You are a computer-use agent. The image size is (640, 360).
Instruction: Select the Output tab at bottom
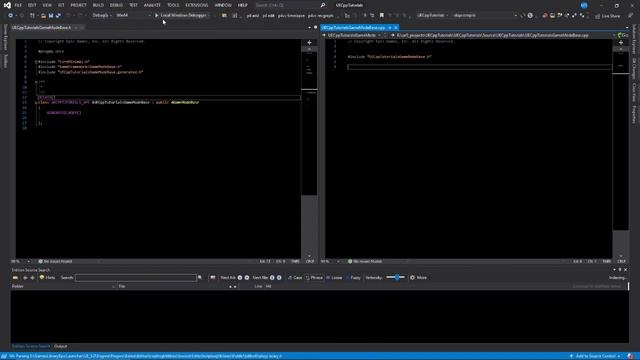[x=60, y=346]
